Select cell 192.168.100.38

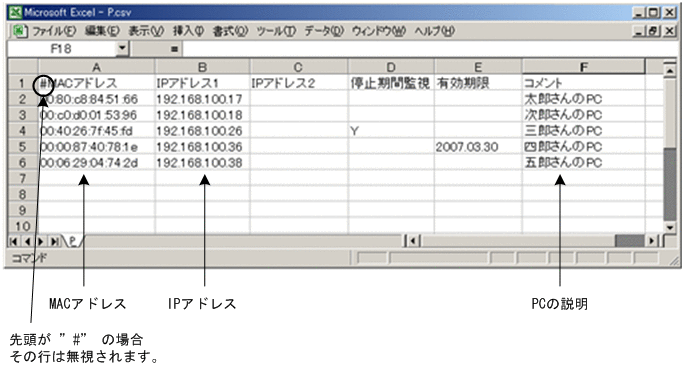[x=202, y=163]
